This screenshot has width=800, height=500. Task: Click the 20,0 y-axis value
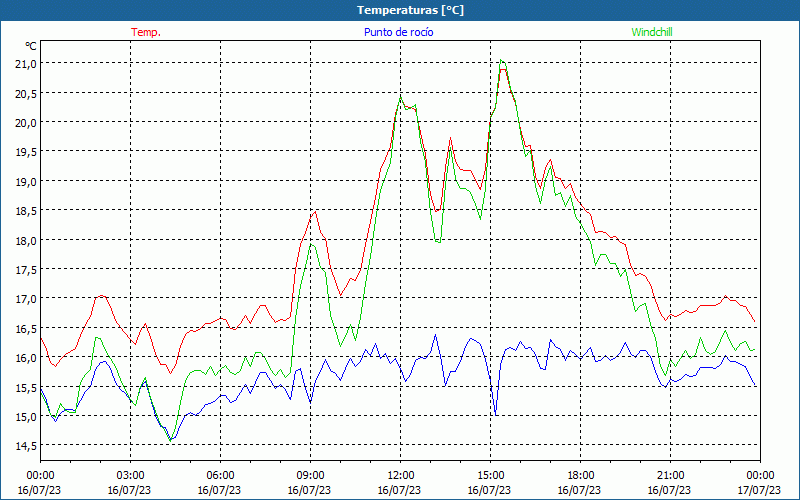(26, 122)
